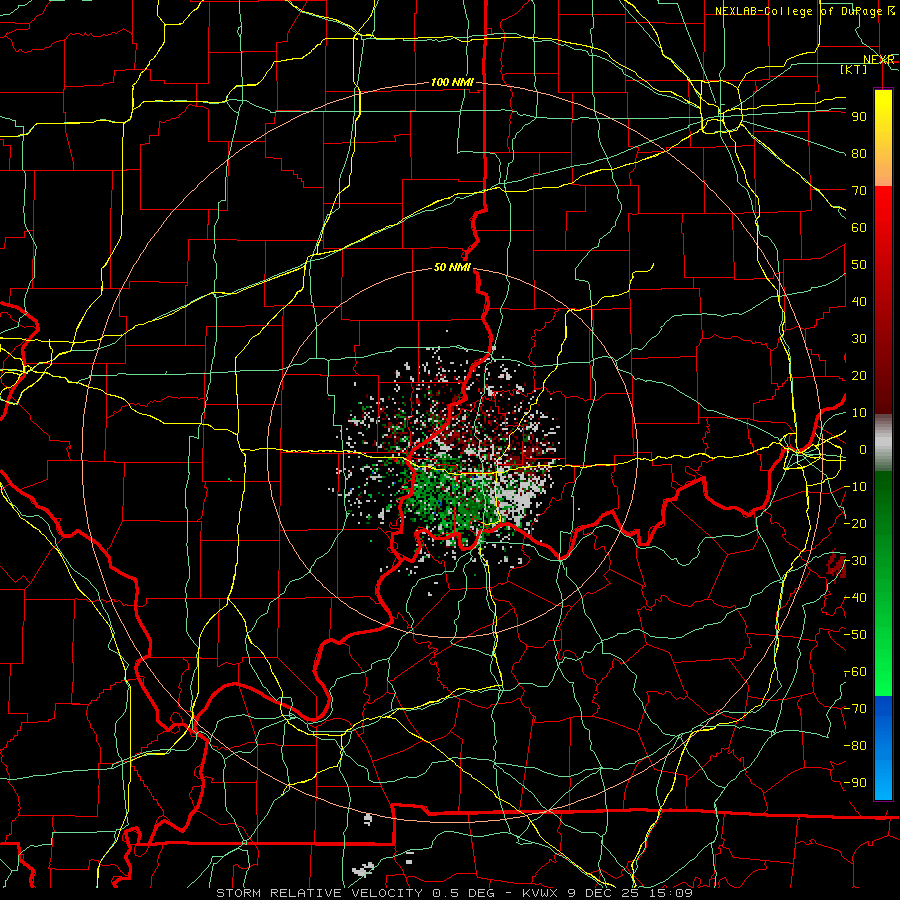Click the 0.5 DEG elevation angle in the caption
This screenshot has width=900, height=900.
click(x=464, y=893)
